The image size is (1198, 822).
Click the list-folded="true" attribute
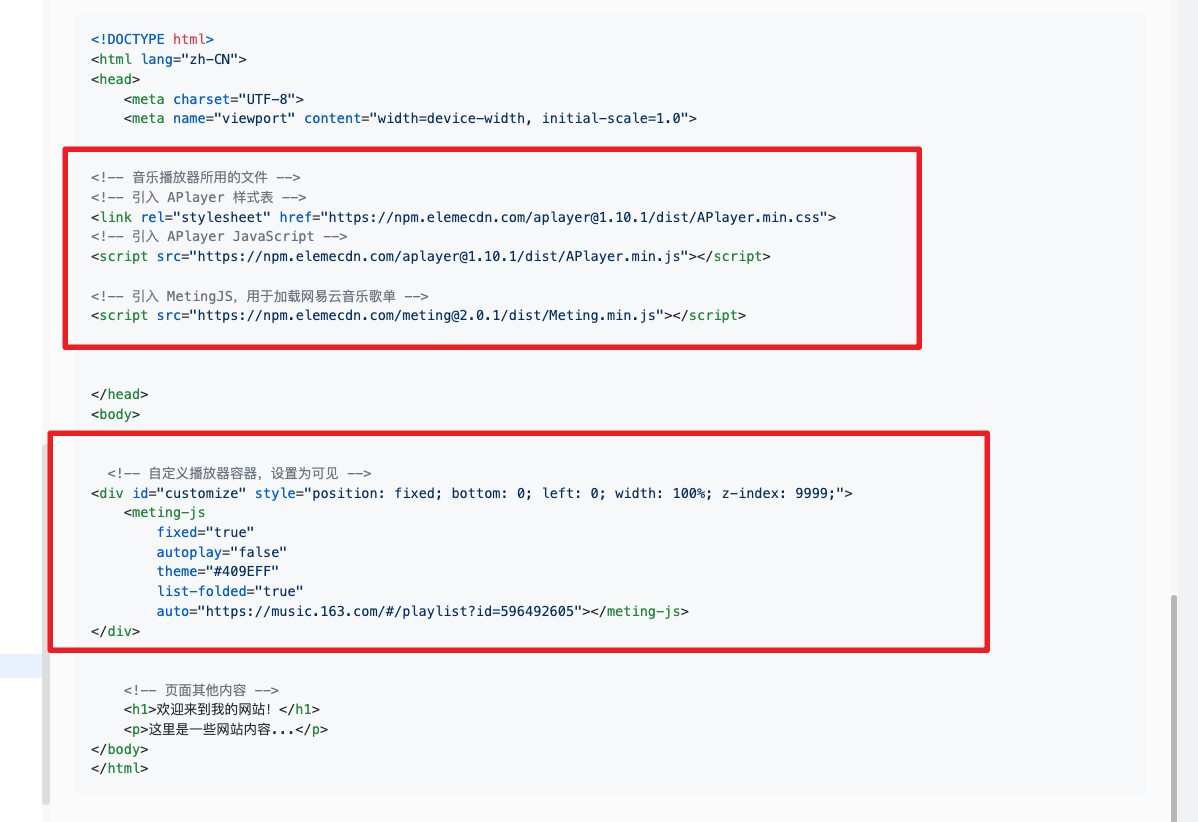tap(229, 591)
